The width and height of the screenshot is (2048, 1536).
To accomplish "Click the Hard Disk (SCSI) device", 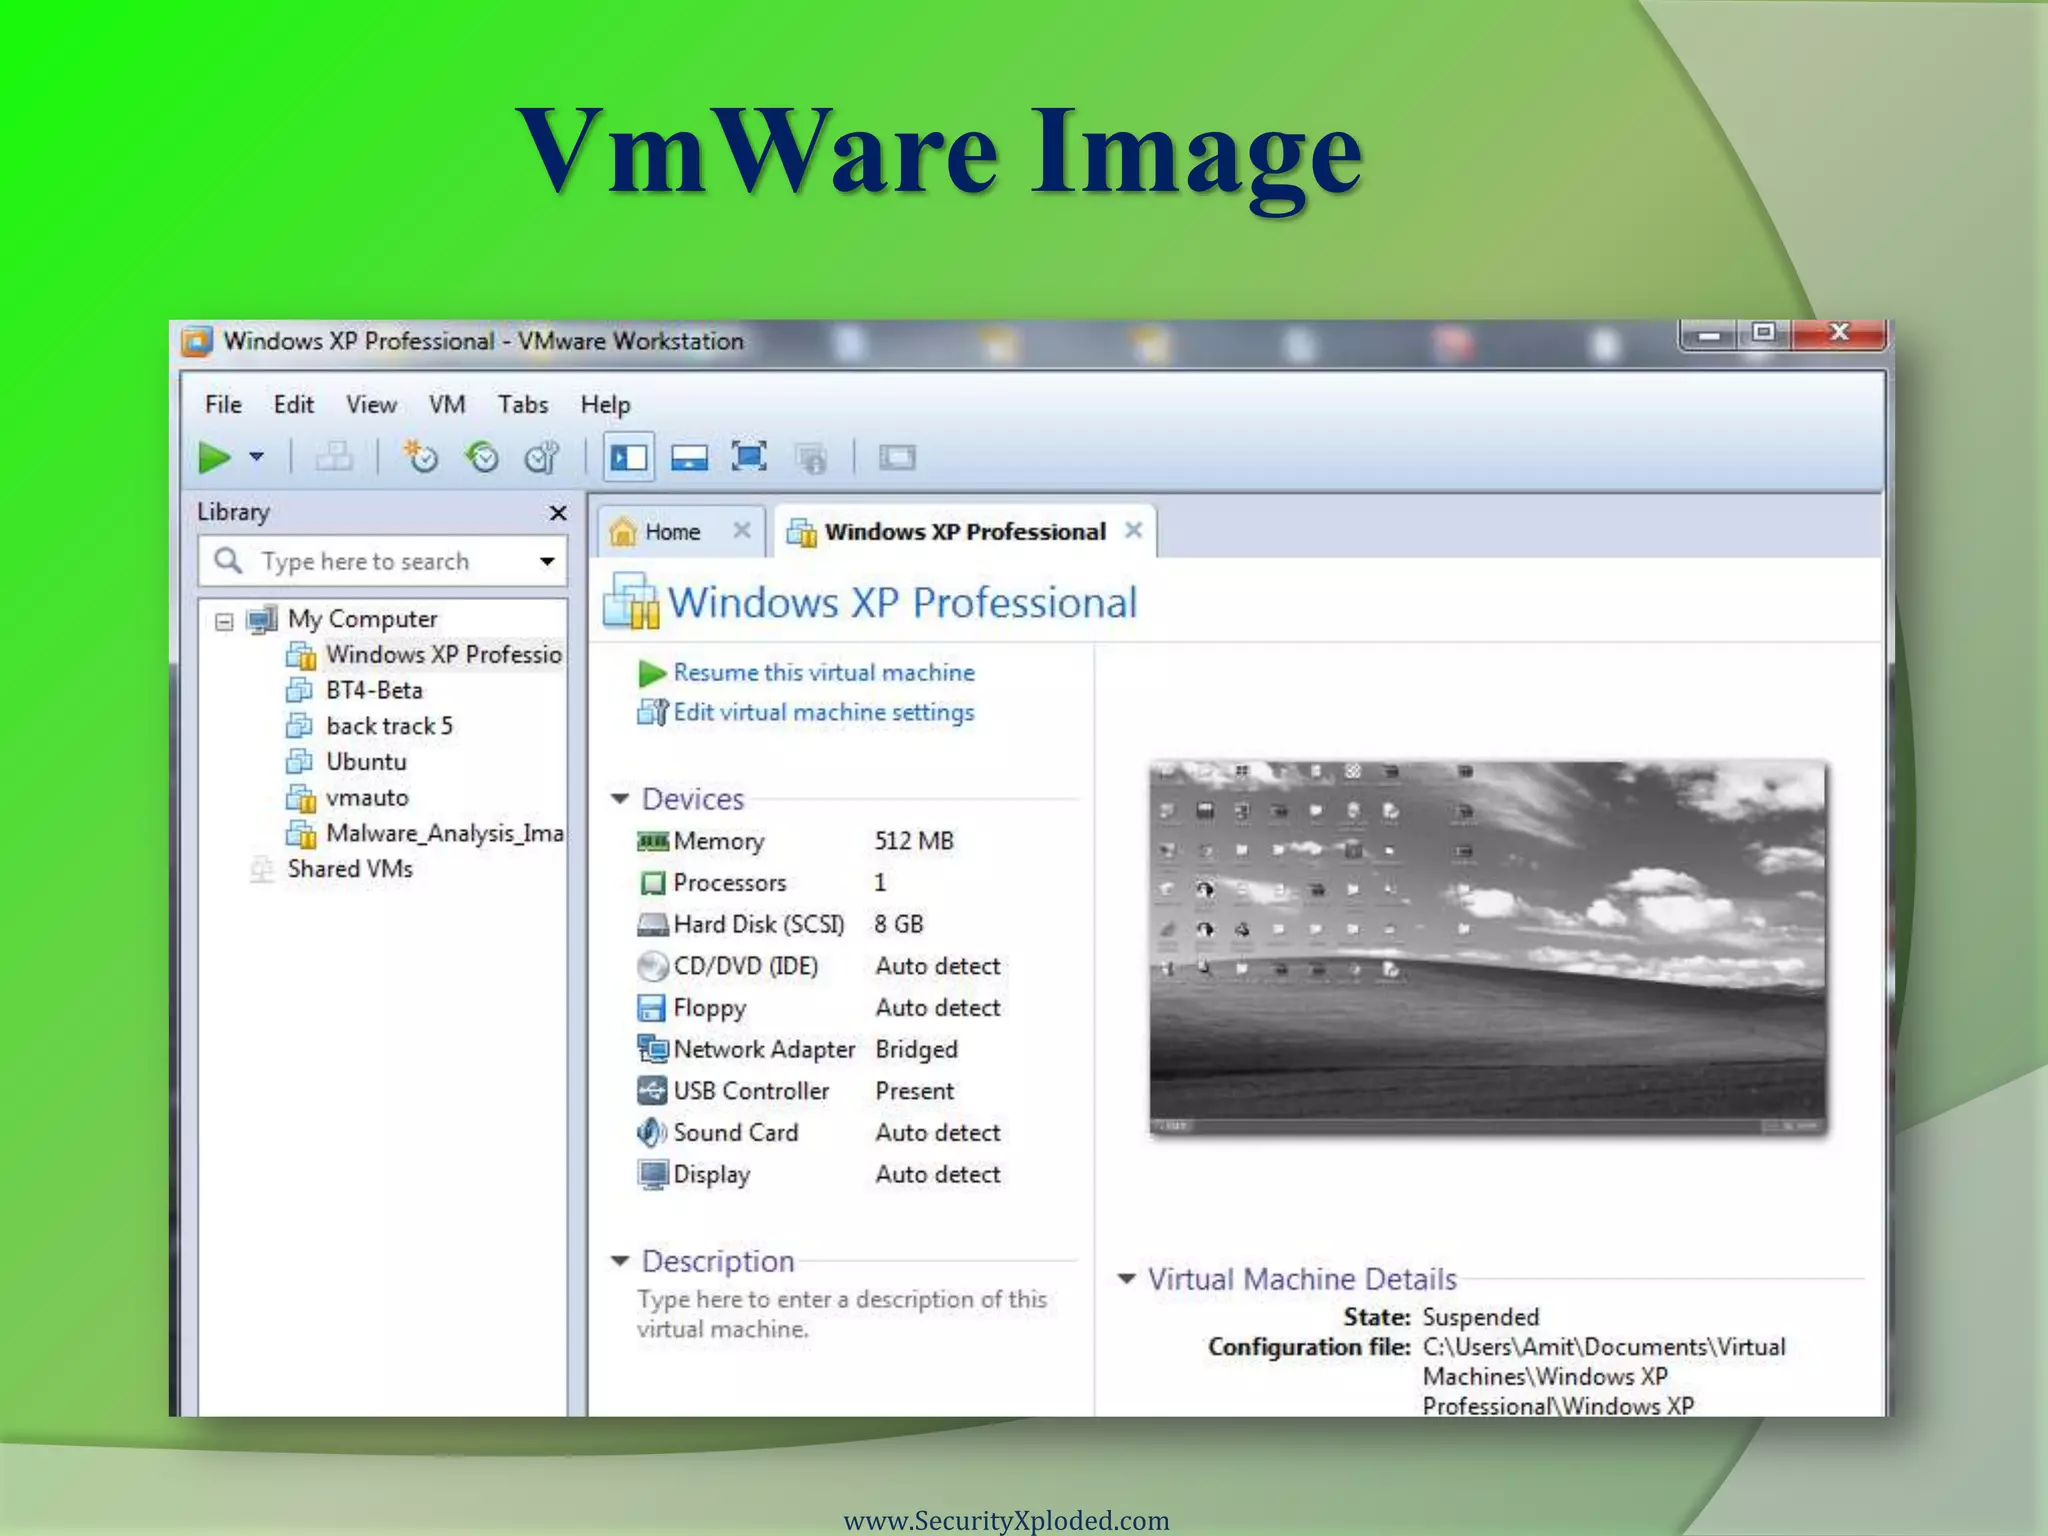I will 759,925.
